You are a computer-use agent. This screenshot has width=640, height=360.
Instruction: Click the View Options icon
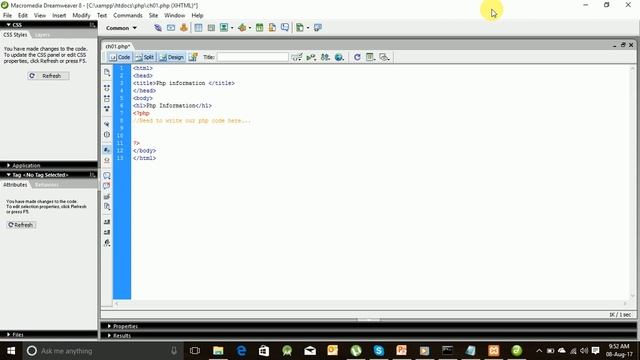(x=371, y=57)
